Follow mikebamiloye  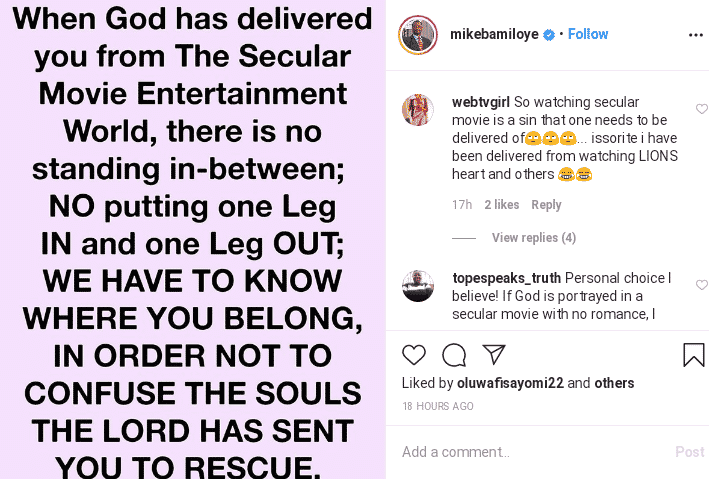click(x=588, y=34)
